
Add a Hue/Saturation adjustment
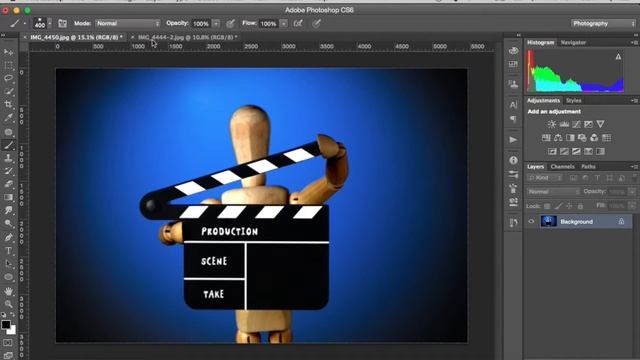546,138
